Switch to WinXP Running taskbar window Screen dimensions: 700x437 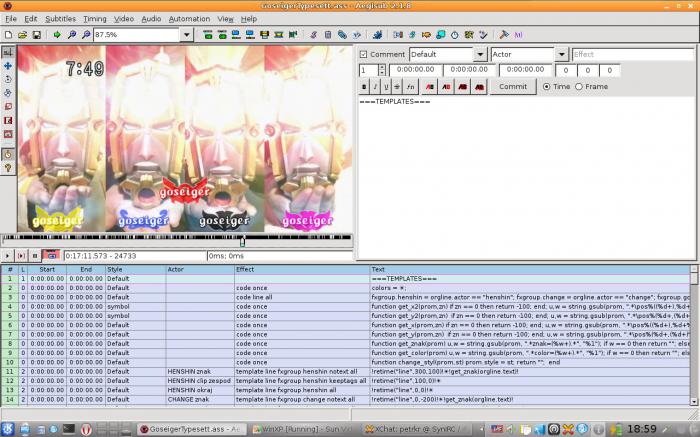(302, 429)
